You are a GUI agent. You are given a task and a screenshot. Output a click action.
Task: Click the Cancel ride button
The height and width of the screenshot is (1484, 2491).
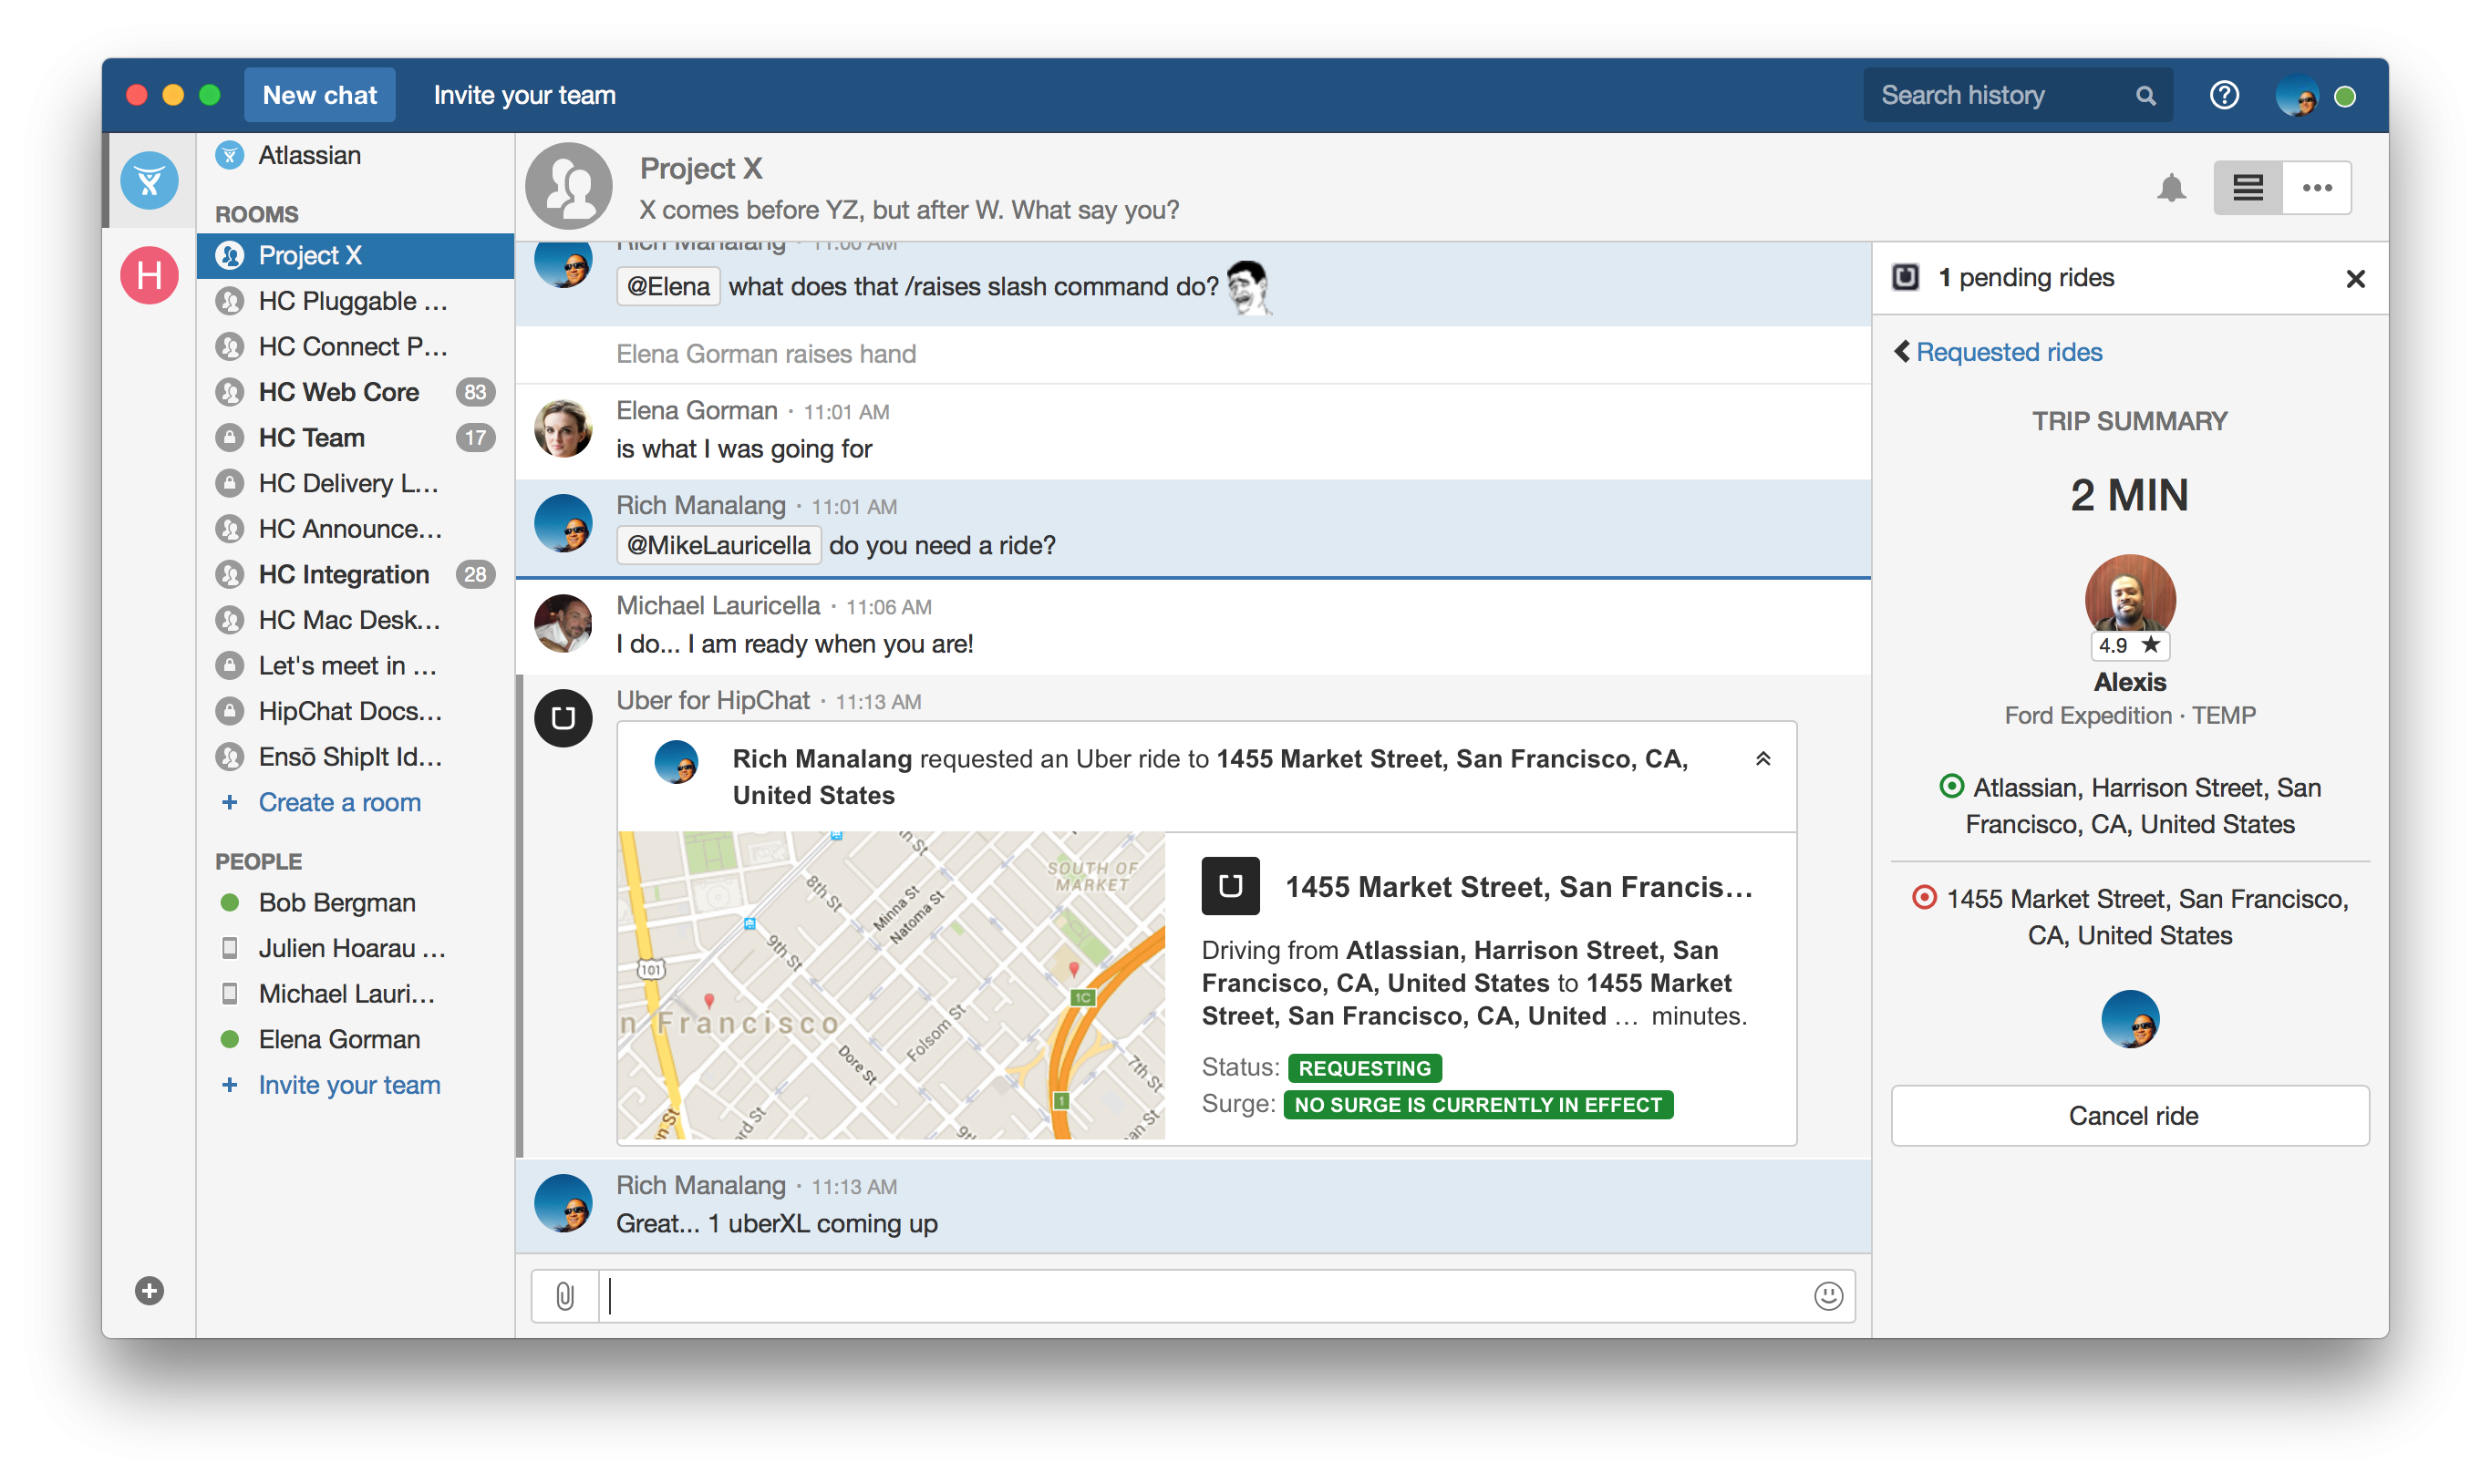(2130, 1116)
